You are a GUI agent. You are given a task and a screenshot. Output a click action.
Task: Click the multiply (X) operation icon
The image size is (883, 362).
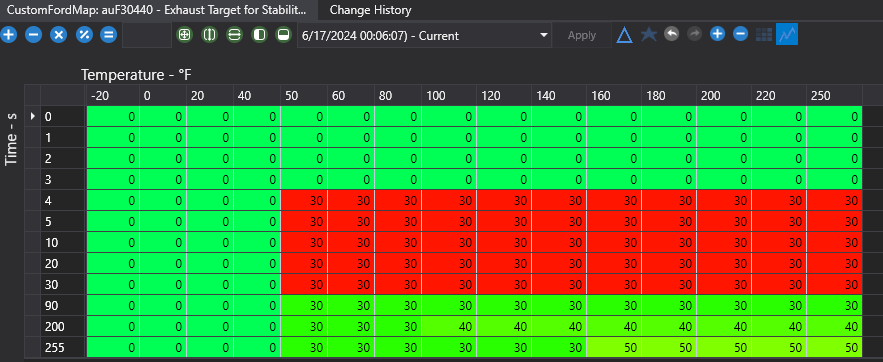pos(59,35)
